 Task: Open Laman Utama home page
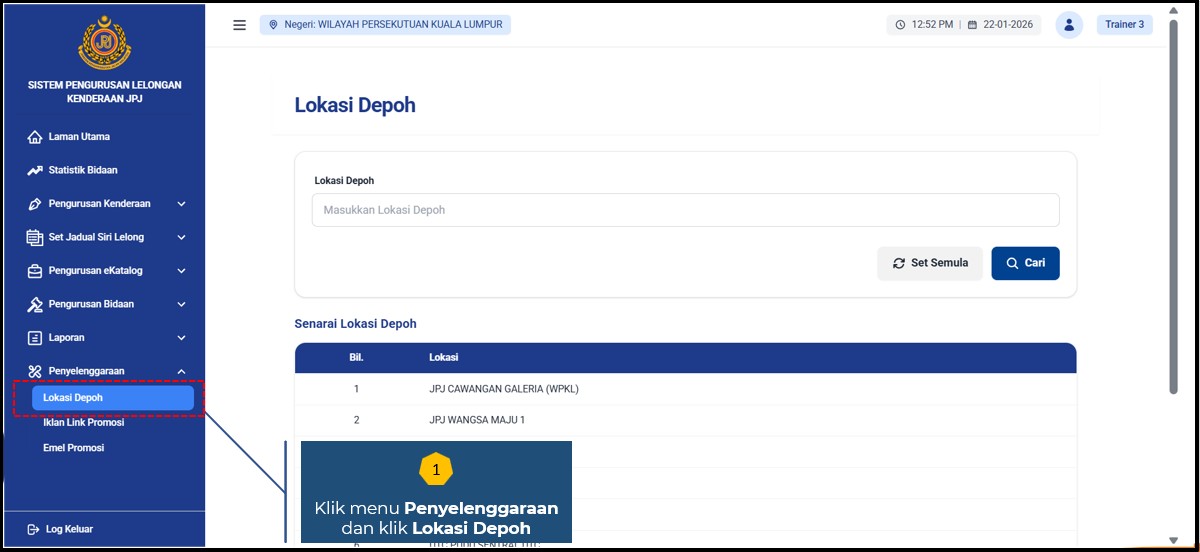[x=78, y=137]
